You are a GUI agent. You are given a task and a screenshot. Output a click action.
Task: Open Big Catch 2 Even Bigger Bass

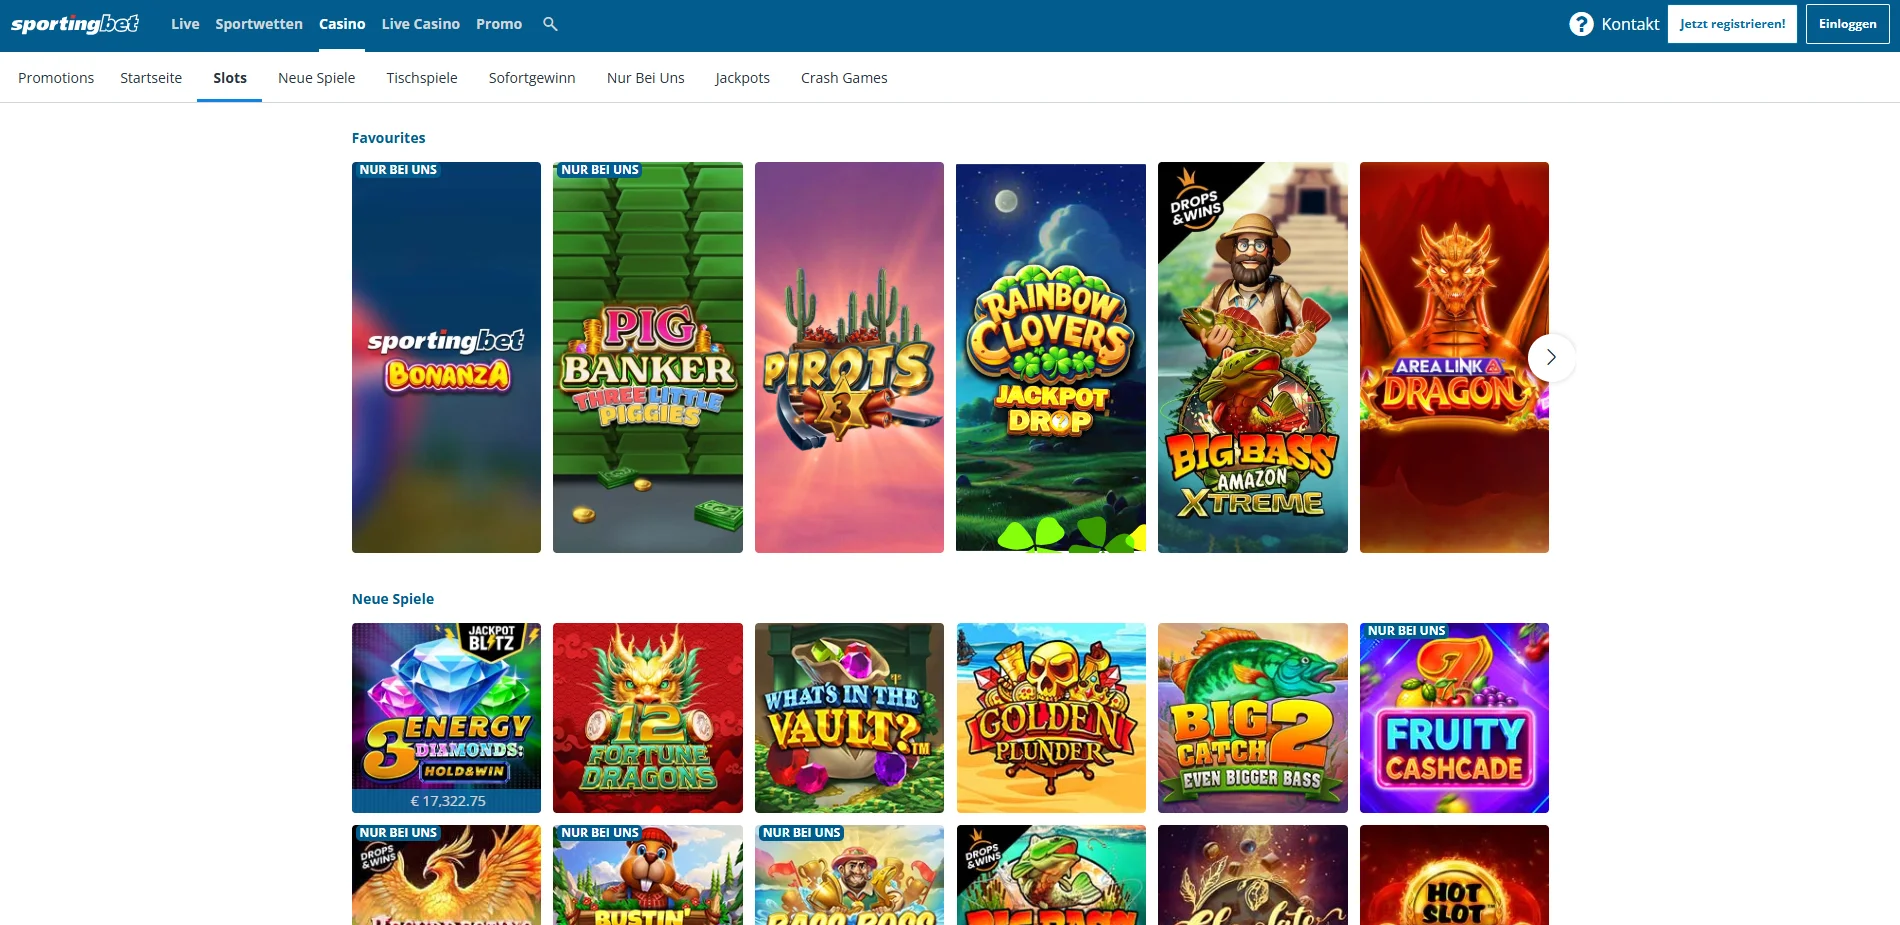pos(1253,718)
